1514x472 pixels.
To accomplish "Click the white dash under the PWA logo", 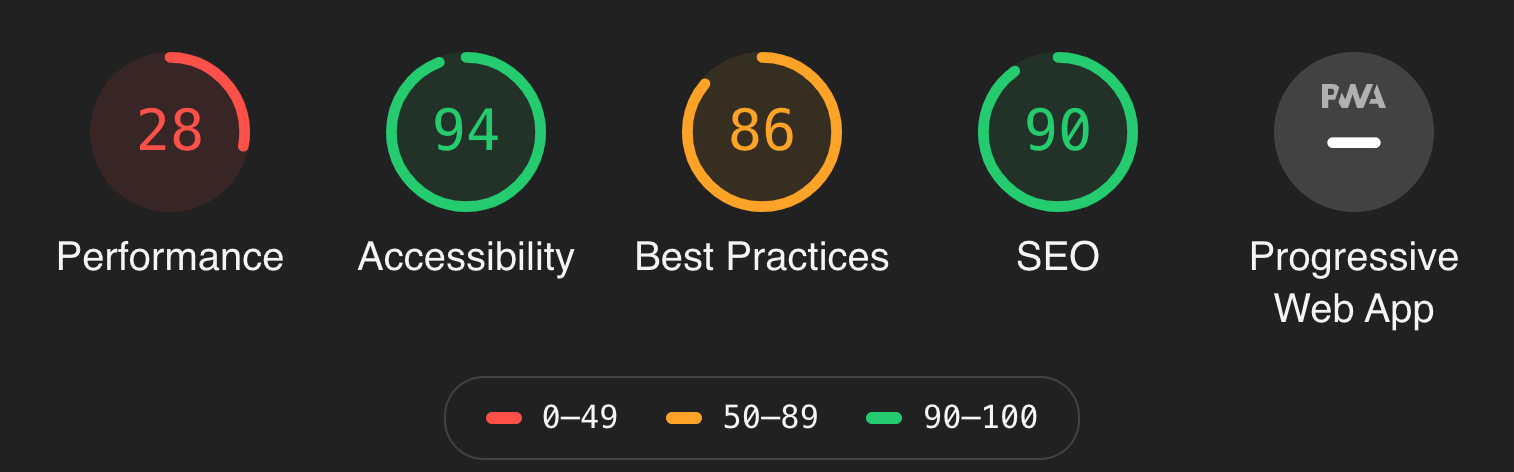I will point(1353,143).
